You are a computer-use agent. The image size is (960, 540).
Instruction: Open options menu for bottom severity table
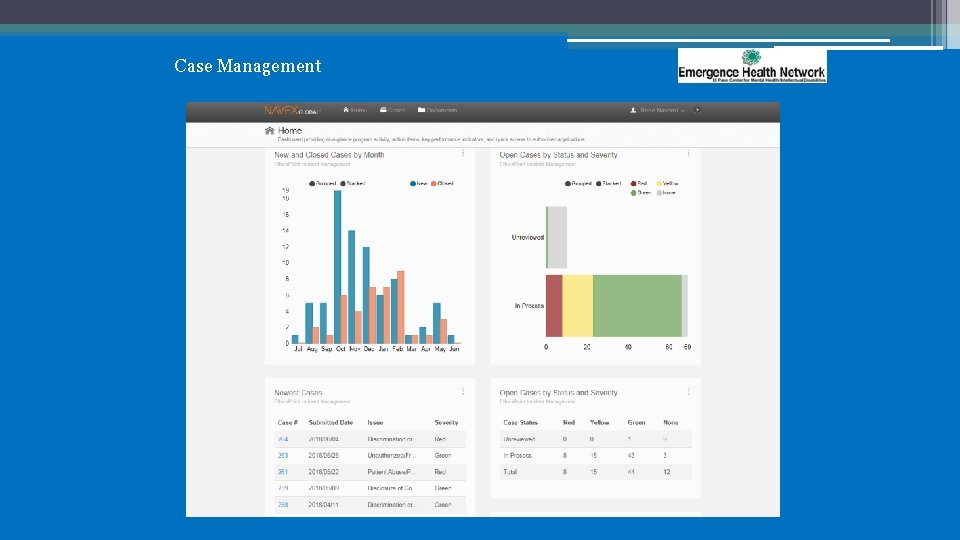[688, 391]
